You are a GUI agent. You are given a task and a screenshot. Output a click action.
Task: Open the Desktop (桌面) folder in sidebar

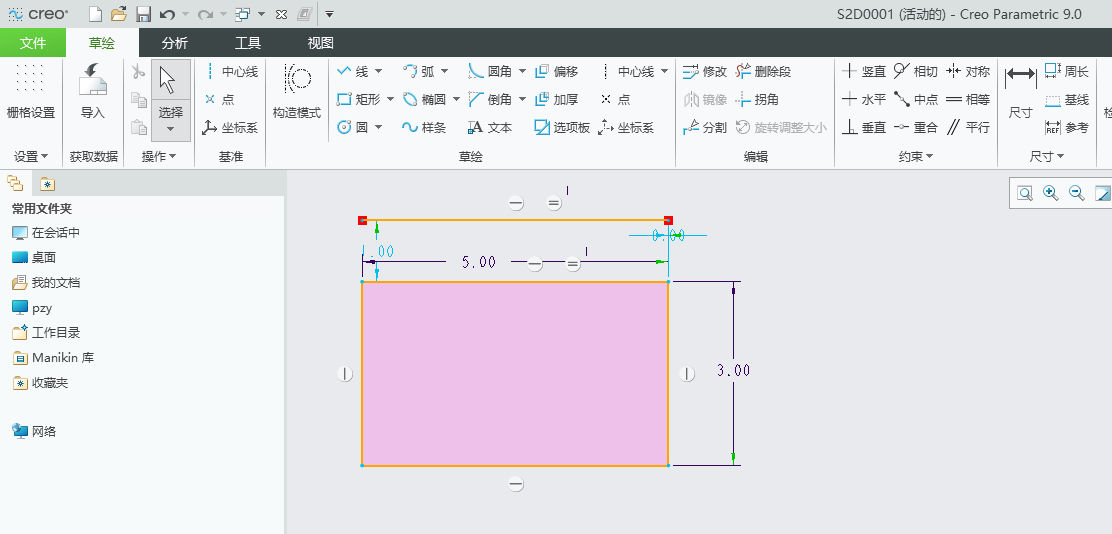tap(43, 257)
